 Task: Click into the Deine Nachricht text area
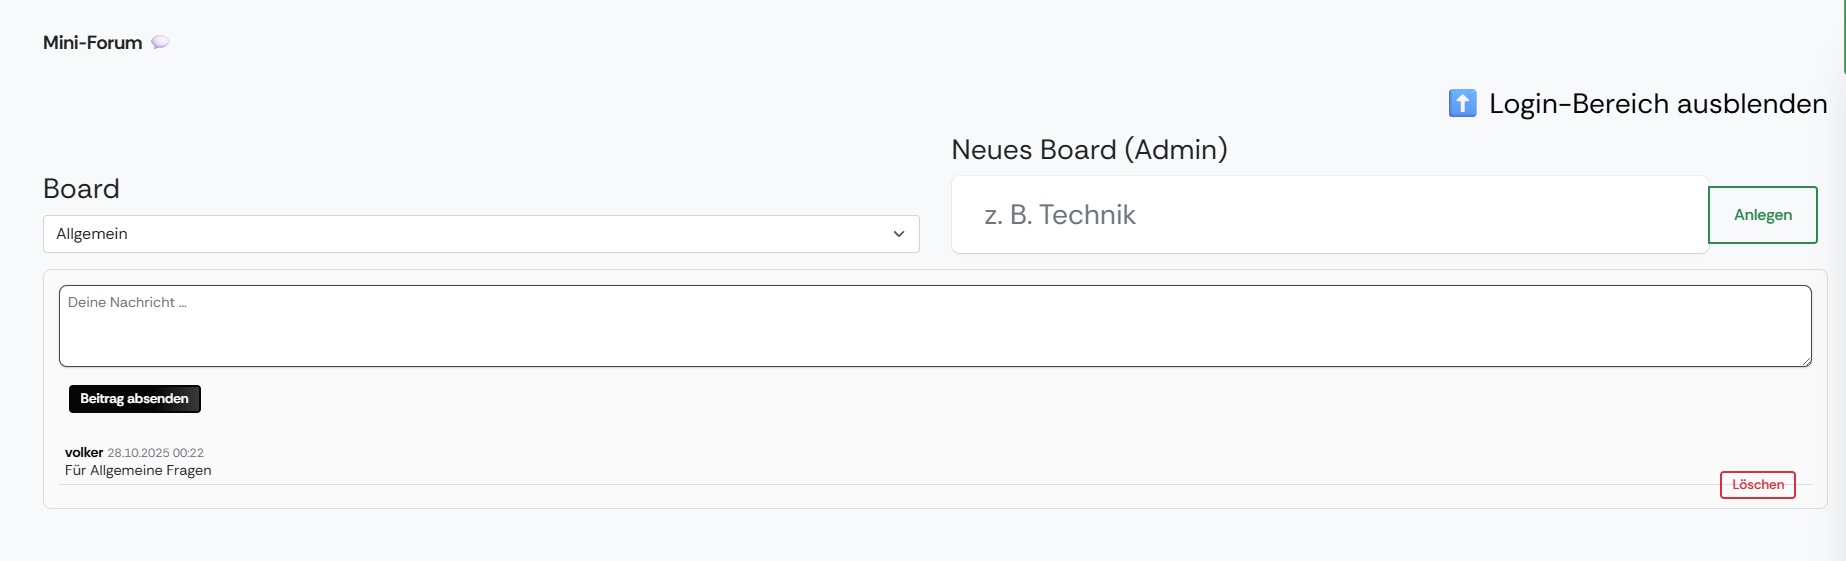(x=934, y=326)
